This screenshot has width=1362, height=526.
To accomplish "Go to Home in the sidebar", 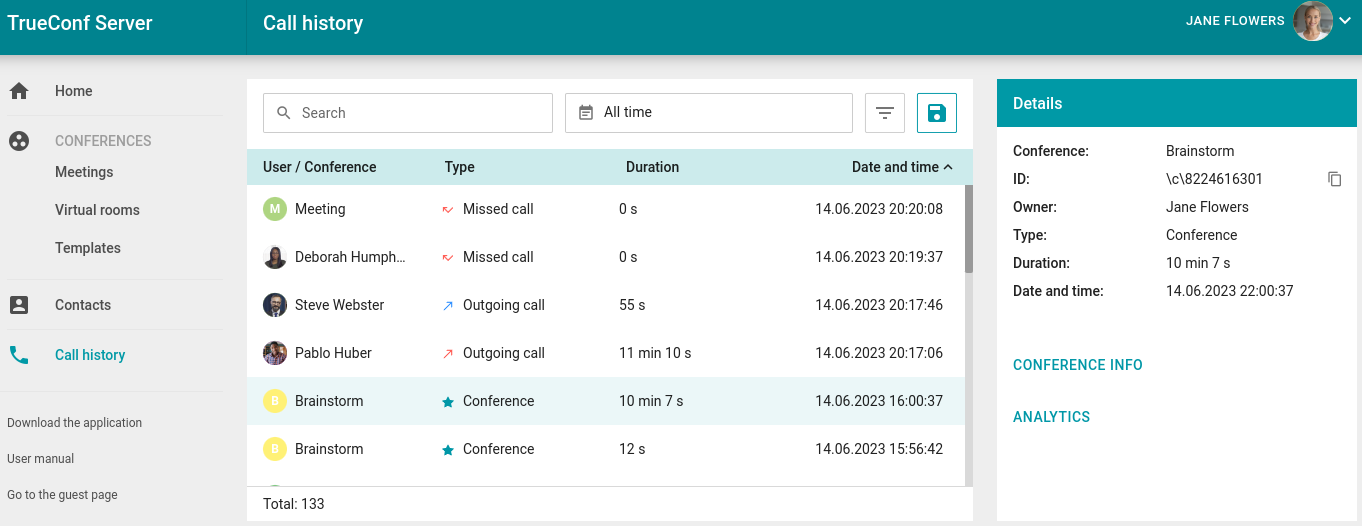I will click(74, 91).
